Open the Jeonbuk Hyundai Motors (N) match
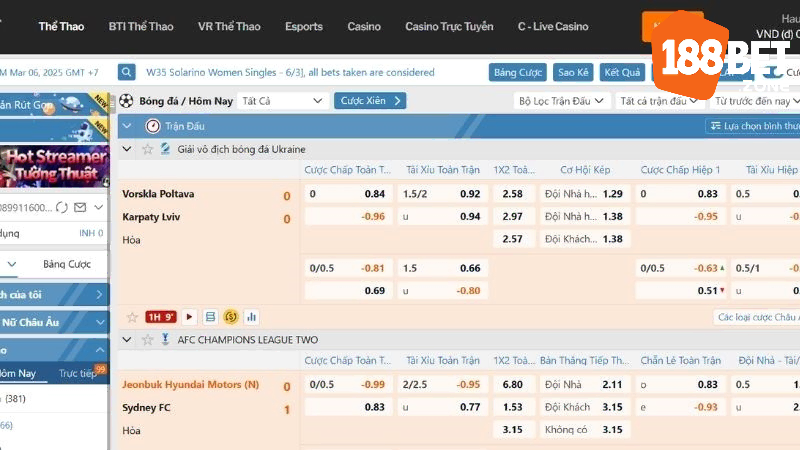800x450 pixels. pos(190,385)
